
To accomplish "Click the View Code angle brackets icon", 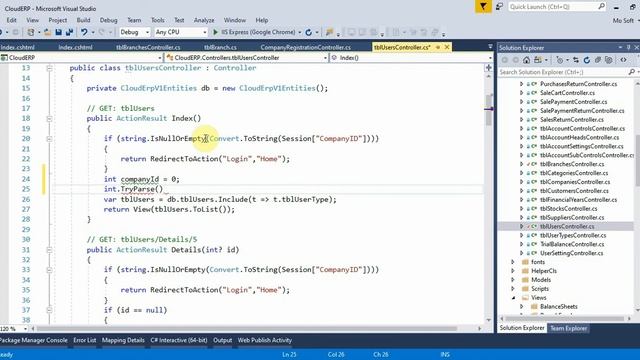I will tap(623, 60).
